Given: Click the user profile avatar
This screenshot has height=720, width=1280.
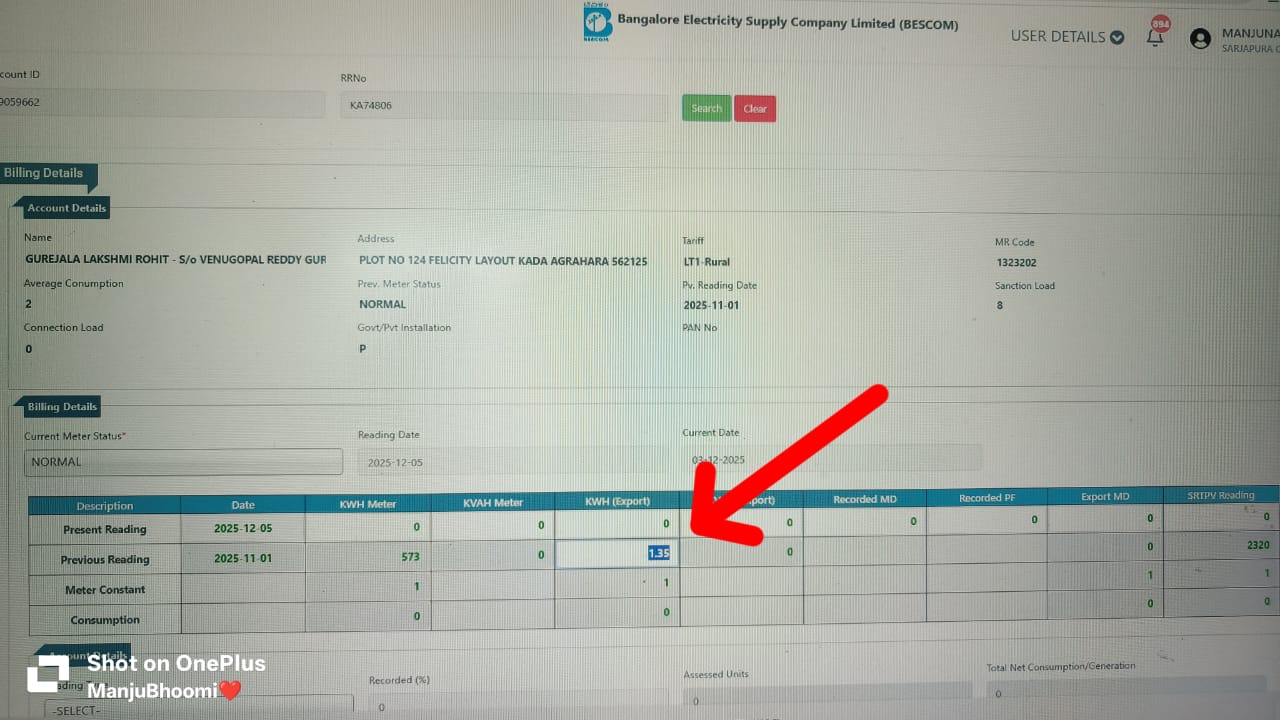Looking at the screenshot, I should (x=1200, y=39).
